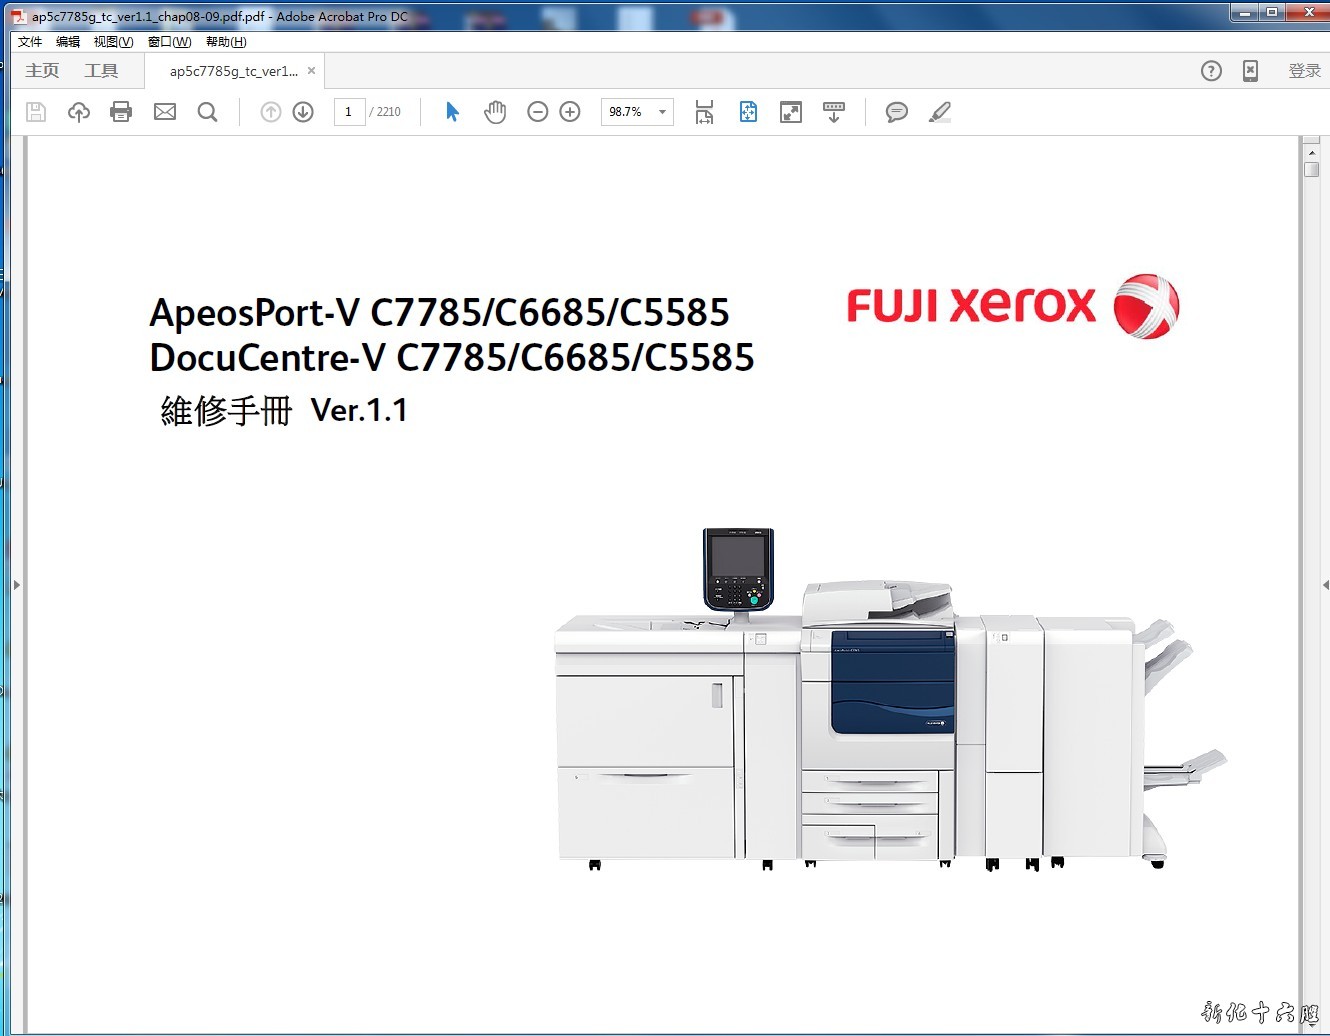Expand the left navigation pane
Viewport: 1330px width, 1036px height.
pyautogui.click(x=16, y=585)
